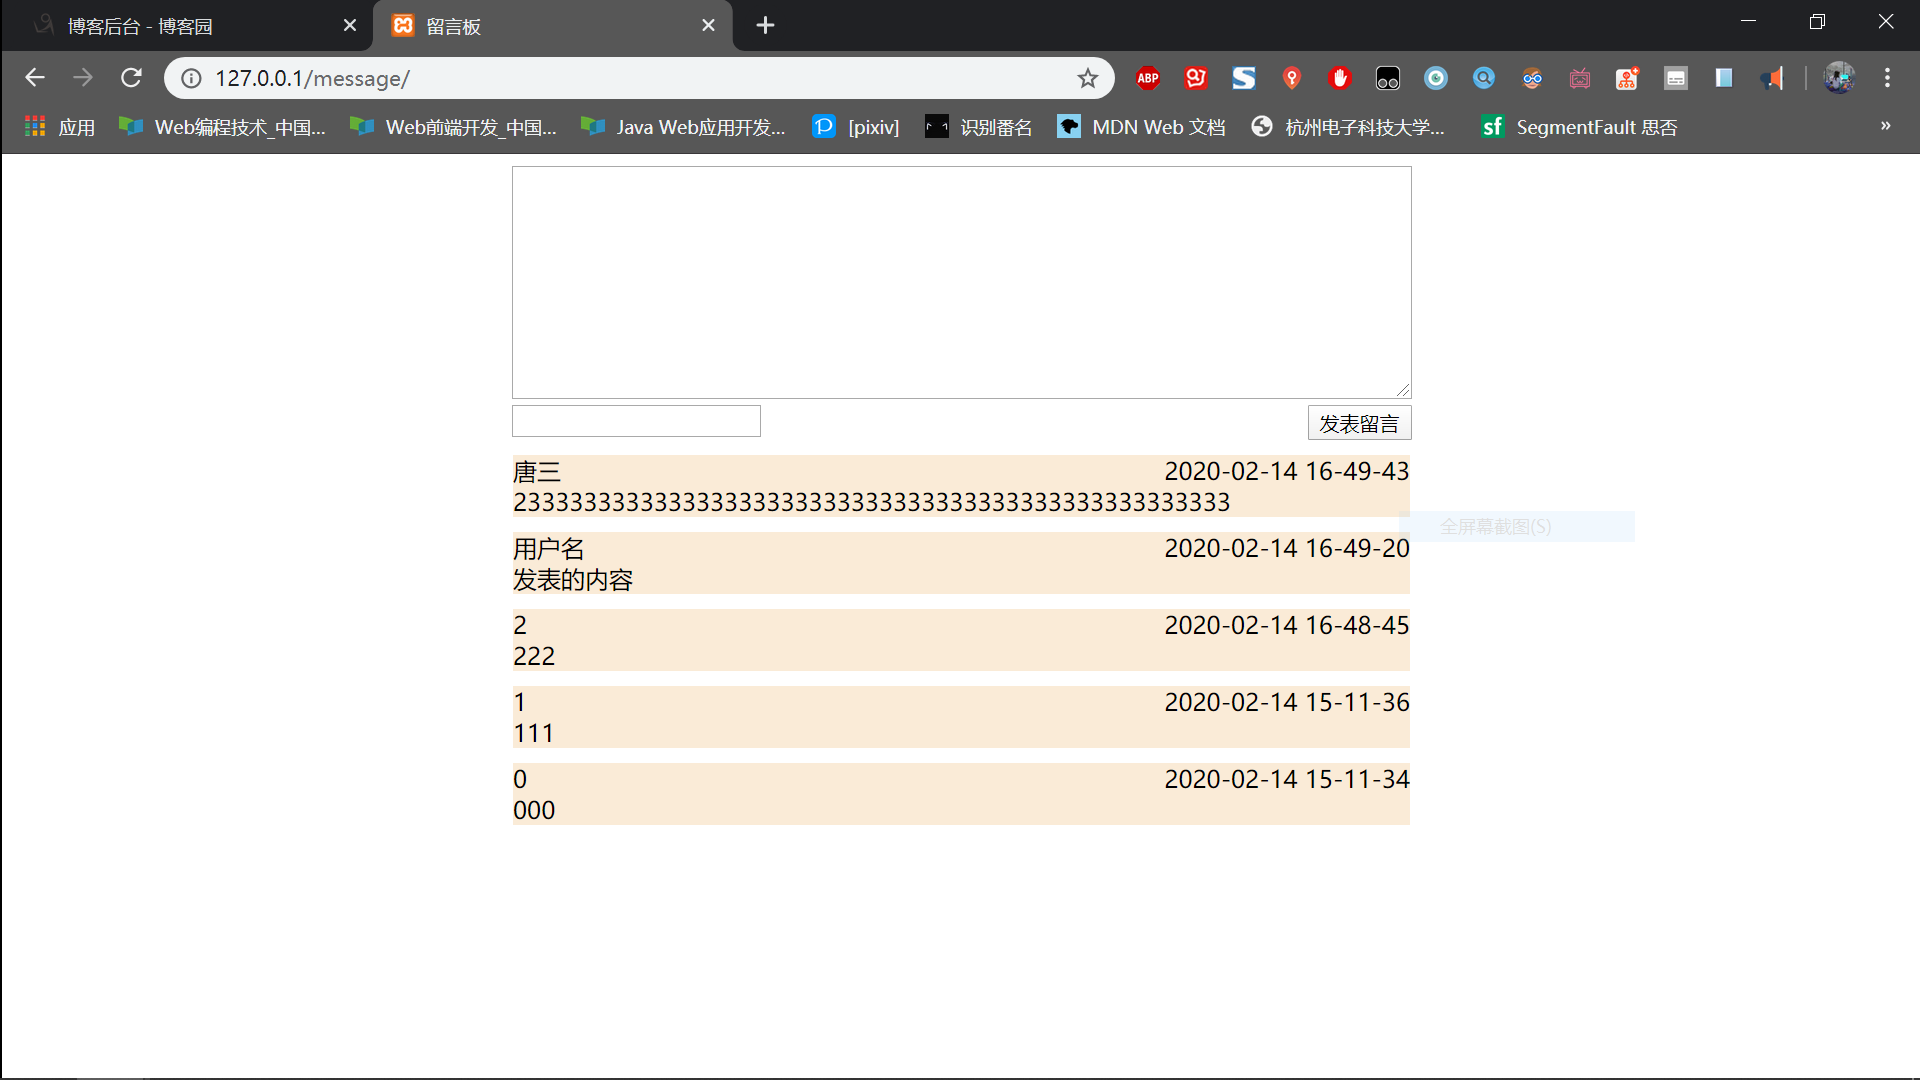The height and width of the screenshot is (1080, 1920).
Task: Click the red stop-hand extension icon
Action: click(1340, 78)
